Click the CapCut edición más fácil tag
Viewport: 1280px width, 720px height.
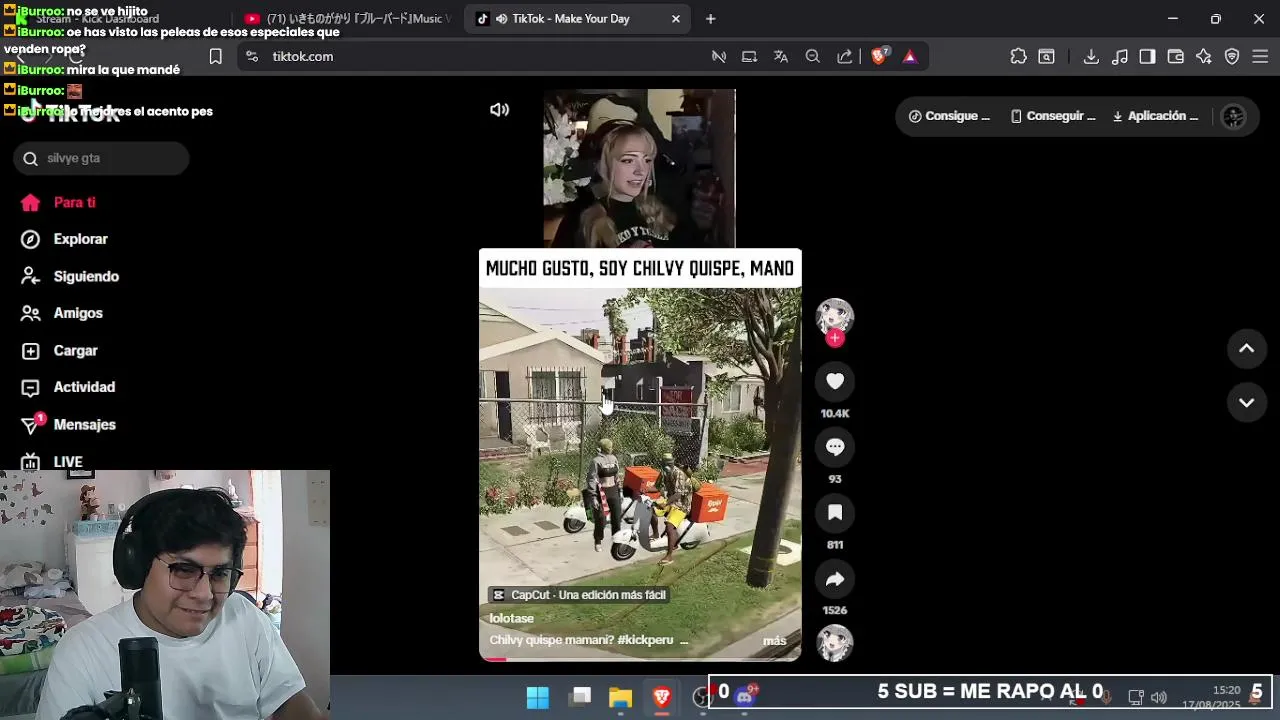coord(578,595)
